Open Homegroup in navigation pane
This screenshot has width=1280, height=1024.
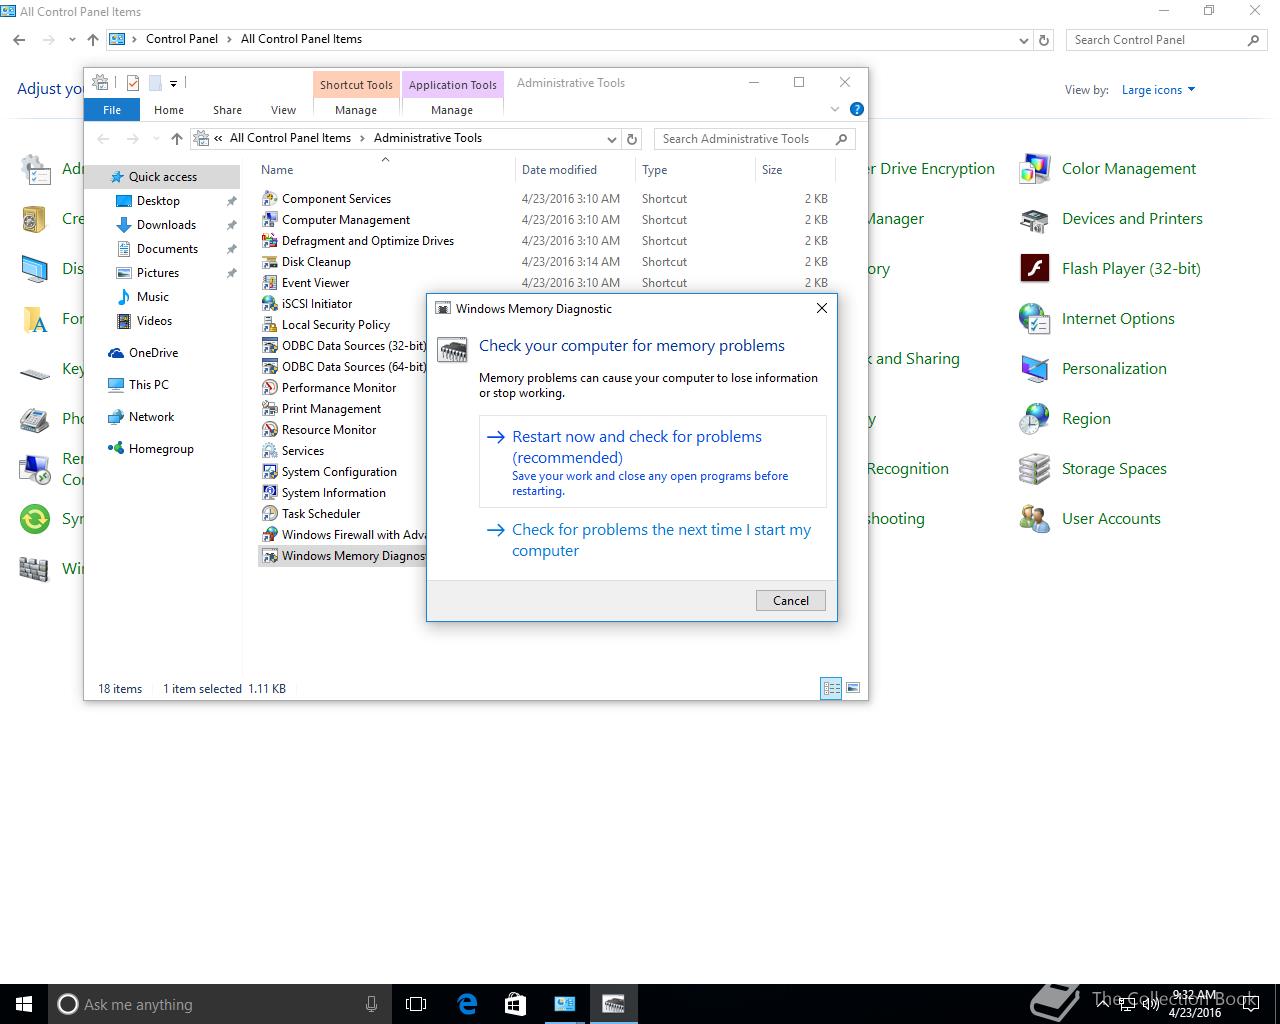(161, 449)
